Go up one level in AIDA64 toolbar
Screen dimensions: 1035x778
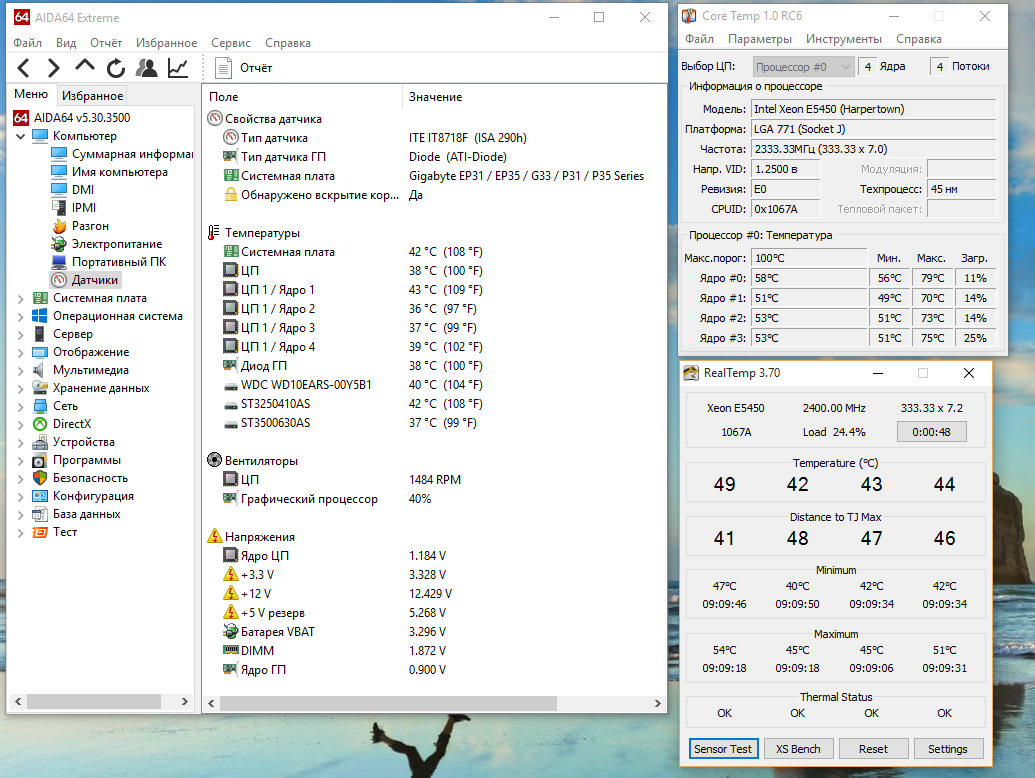[x=84, y=66]
